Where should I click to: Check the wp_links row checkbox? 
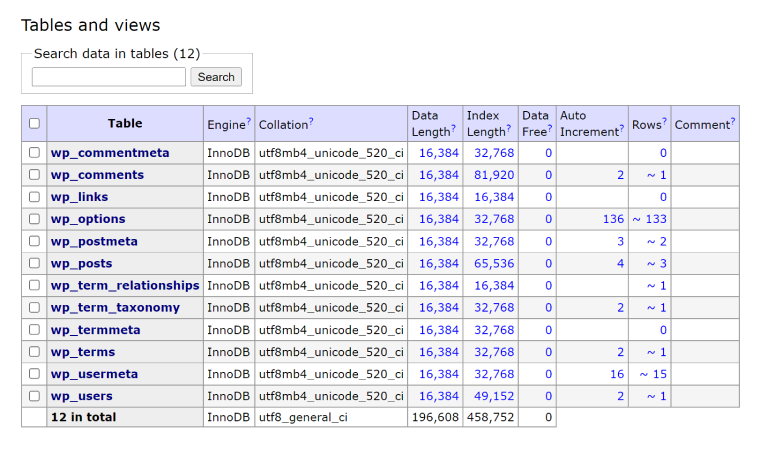coord(34,197)
